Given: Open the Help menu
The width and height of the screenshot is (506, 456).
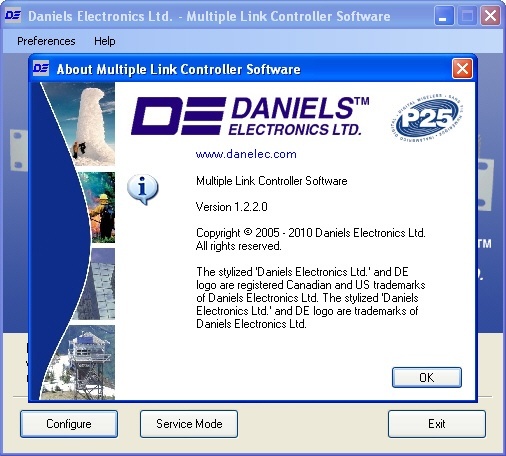Looking at the screenshot, I should [x=105, y=41].
